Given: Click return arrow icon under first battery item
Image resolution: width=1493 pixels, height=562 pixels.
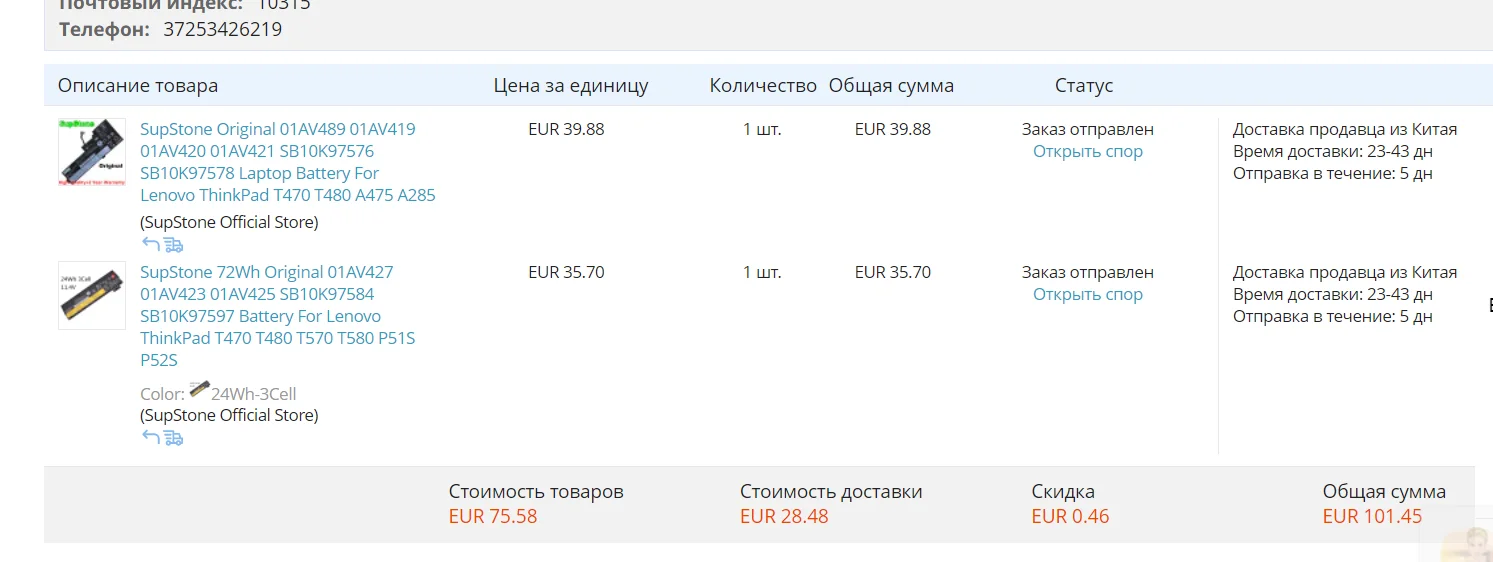Looking at the screenshot, I should tap(151, 244).
